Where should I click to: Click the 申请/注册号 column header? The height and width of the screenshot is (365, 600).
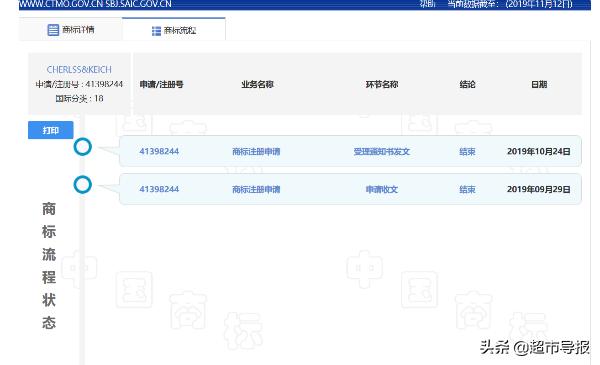[161, 85]
